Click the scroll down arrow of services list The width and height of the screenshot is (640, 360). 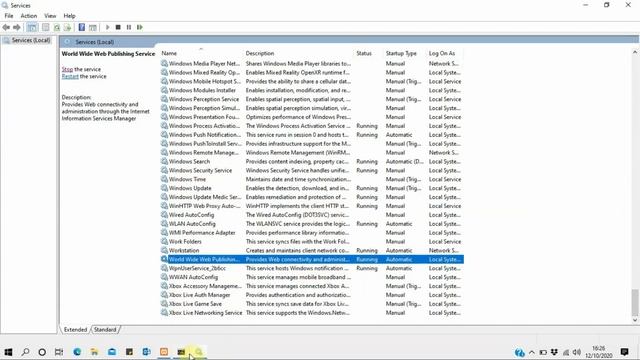pos(635,320)
